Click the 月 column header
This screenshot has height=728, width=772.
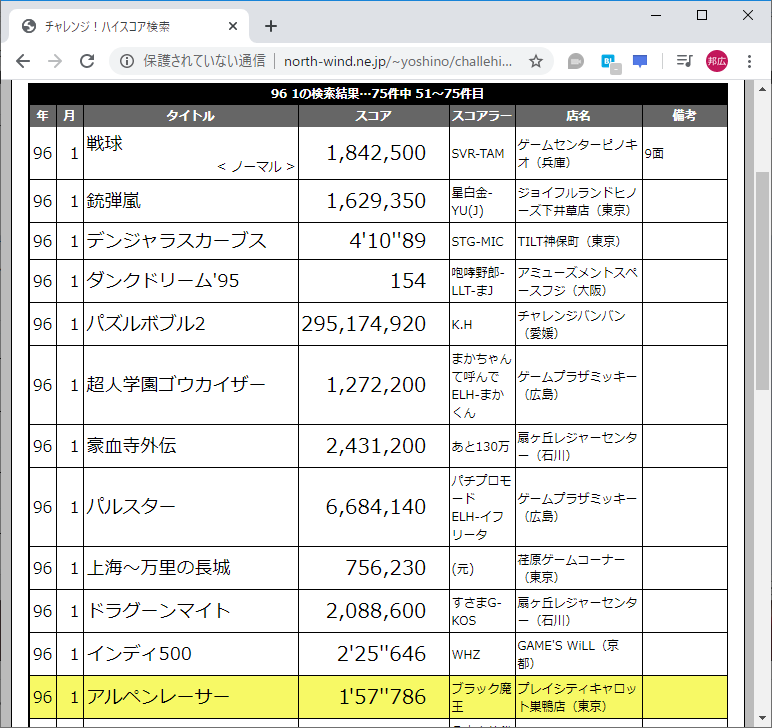(x=69, y=116)
